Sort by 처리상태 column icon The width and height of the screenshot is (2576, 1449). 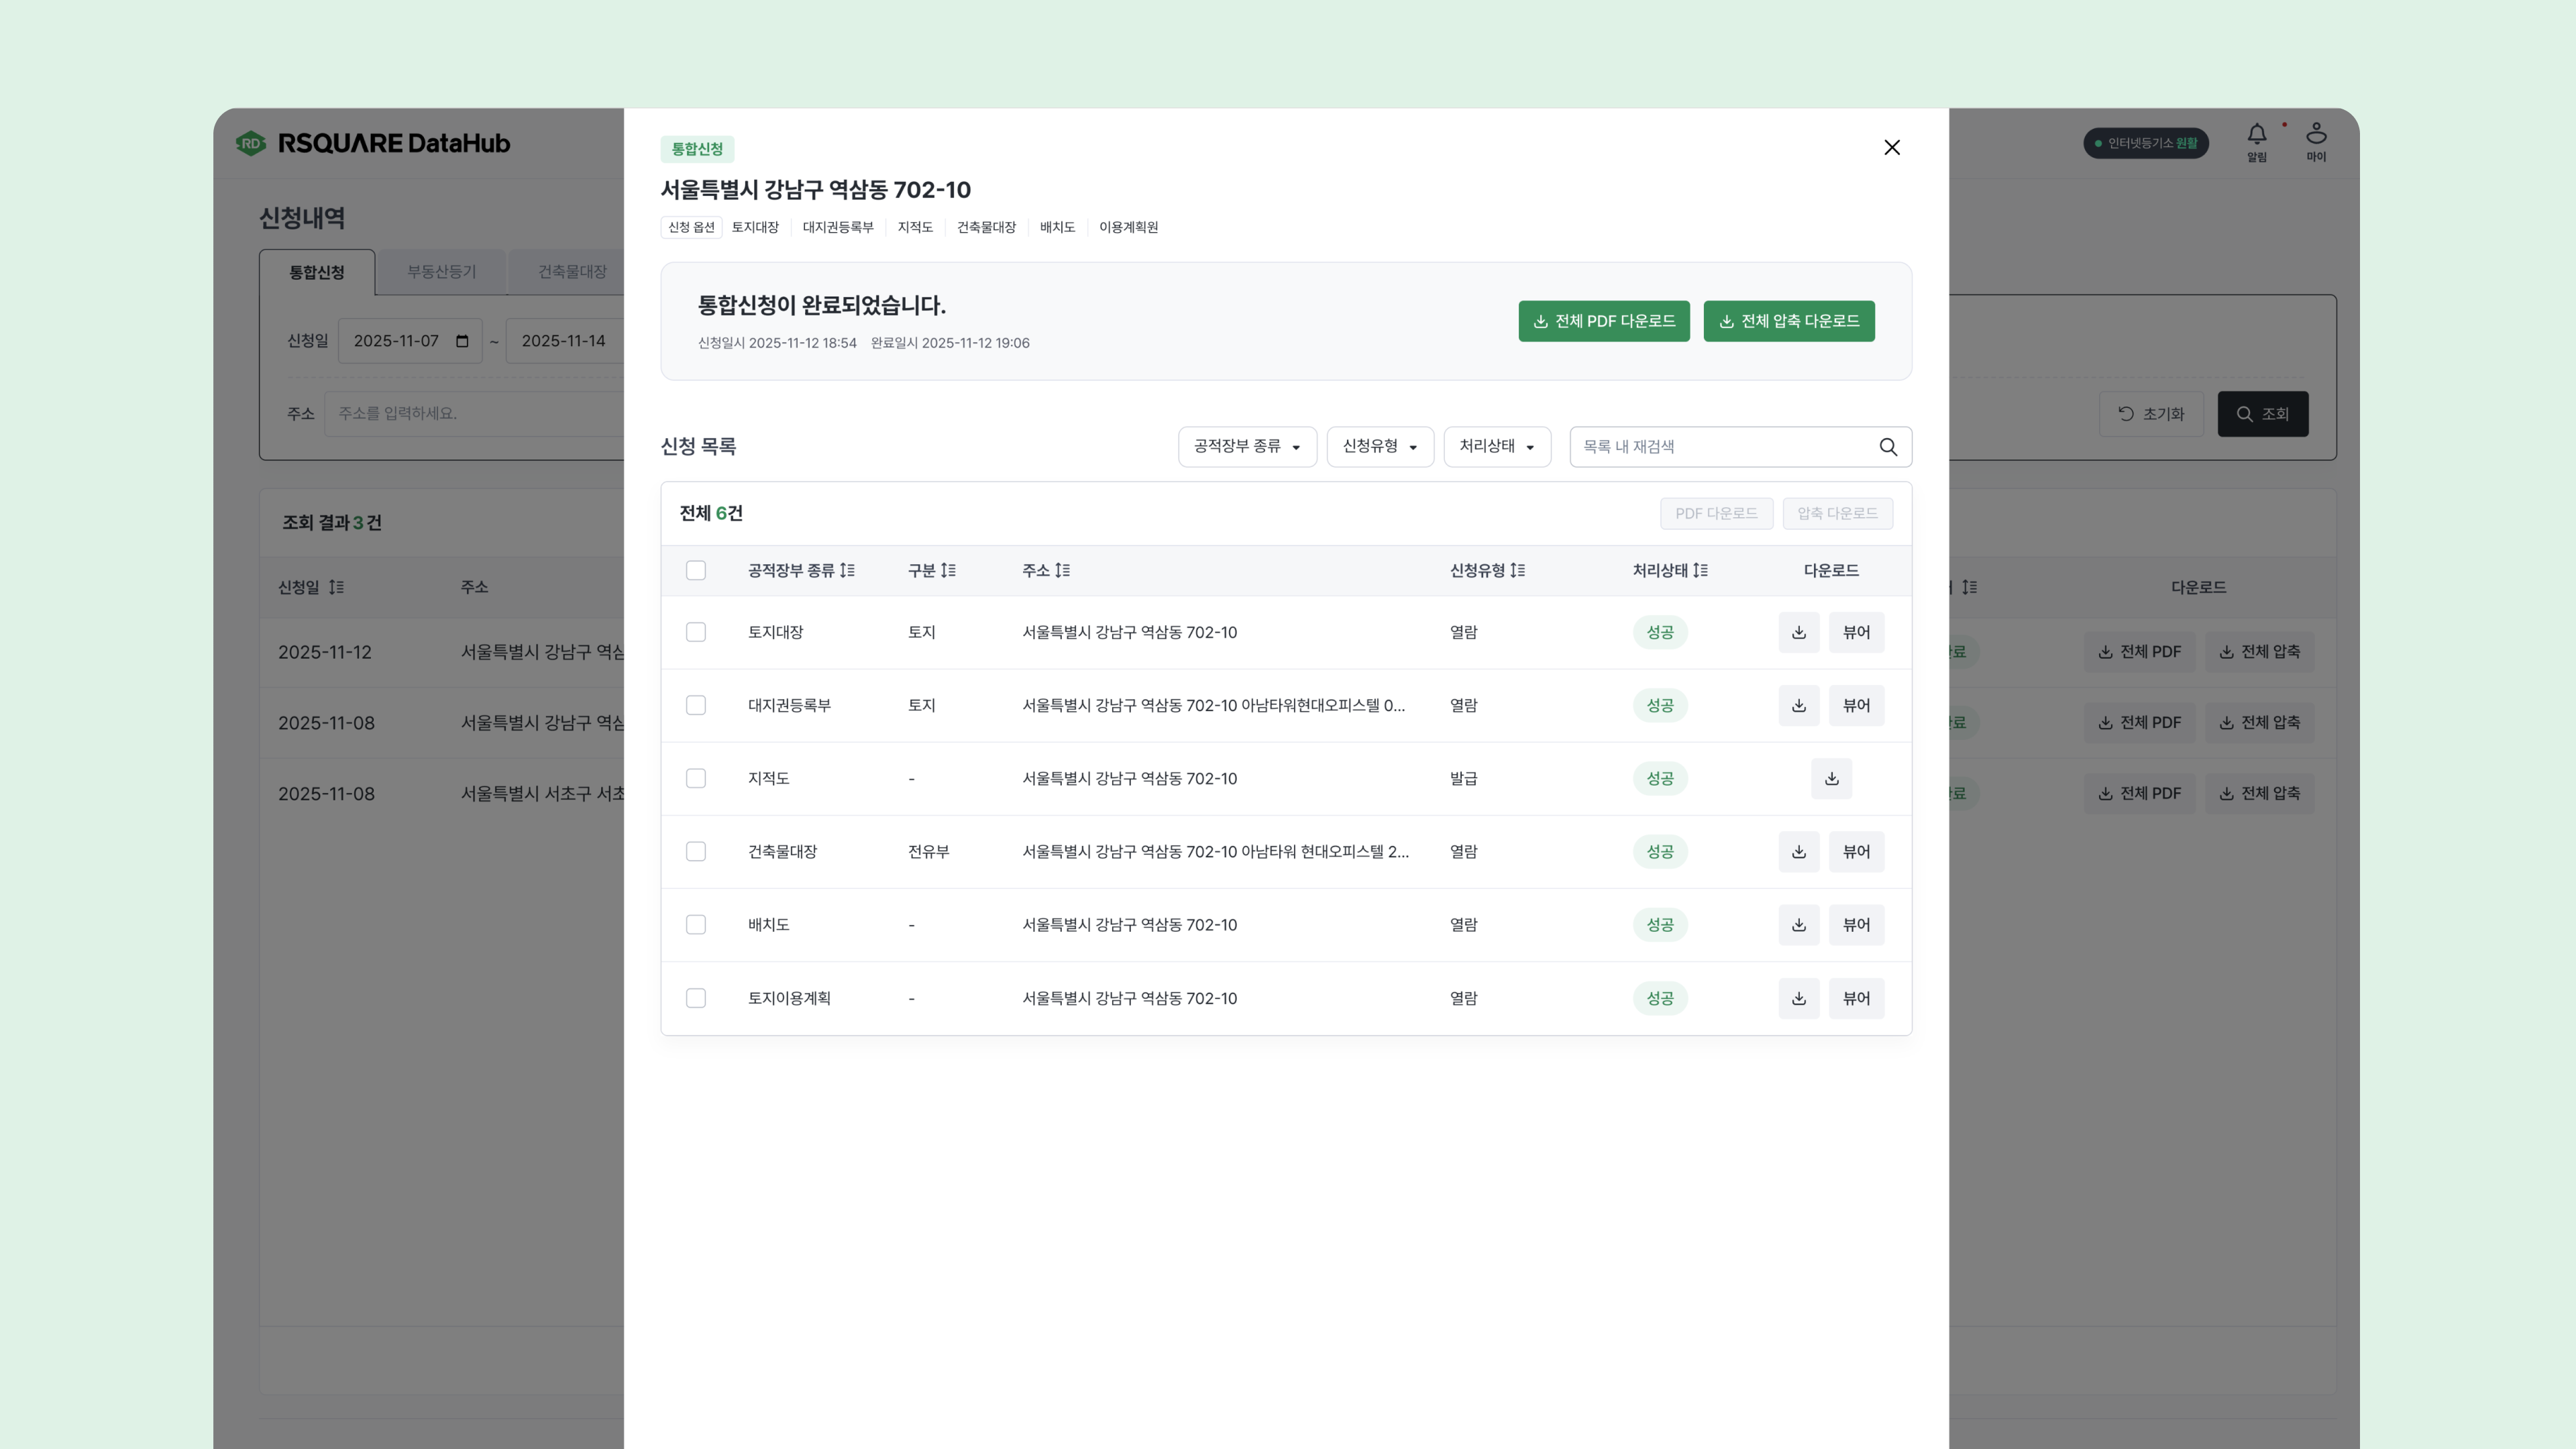click(1700, 570)
